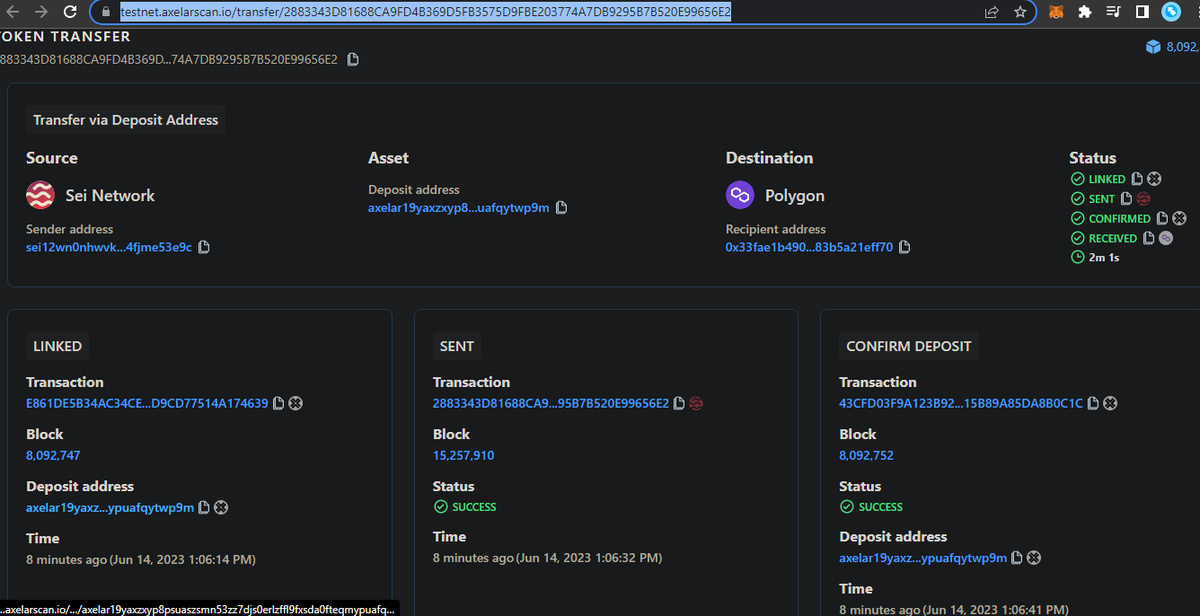Open the media control playlist icon

1114,12
